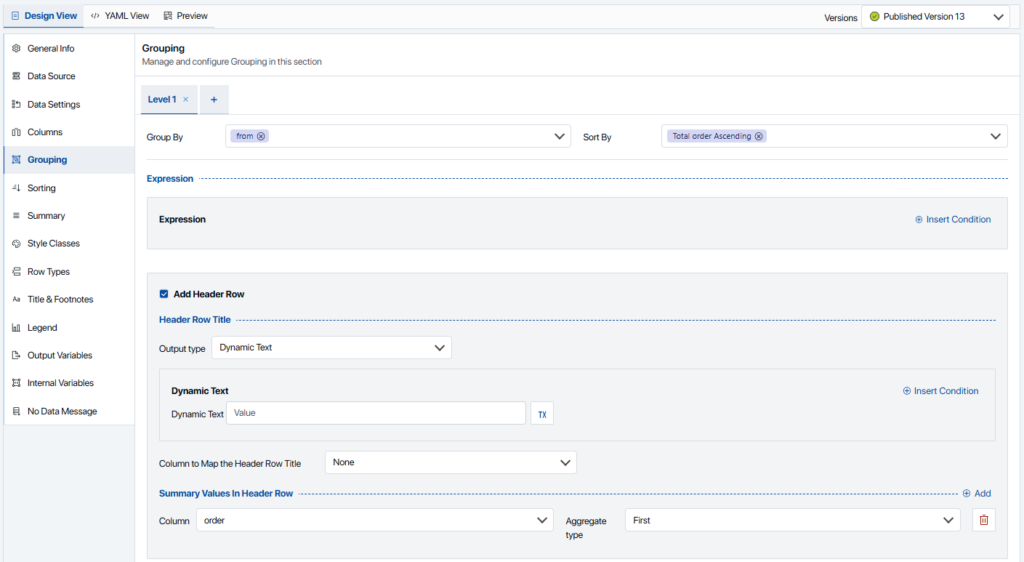Open Columns section
The image size is (1024, 562).
tap(69, 132)
